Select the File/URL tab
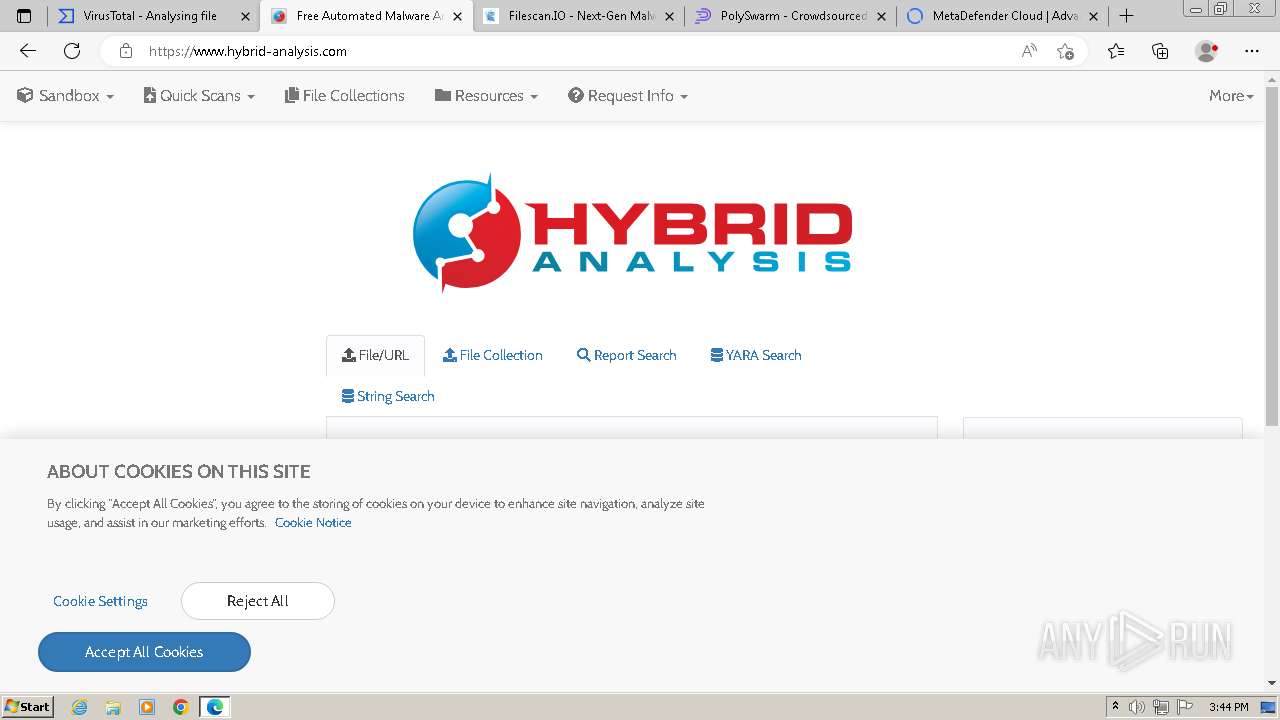1280x720 pixels. (375, 355)
